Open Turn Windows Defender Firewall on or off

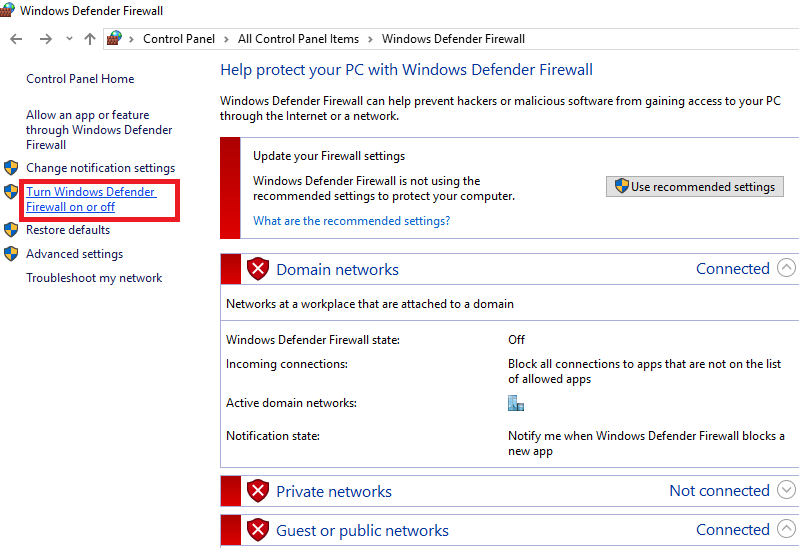pyautogui.click(x=91, y=199)
